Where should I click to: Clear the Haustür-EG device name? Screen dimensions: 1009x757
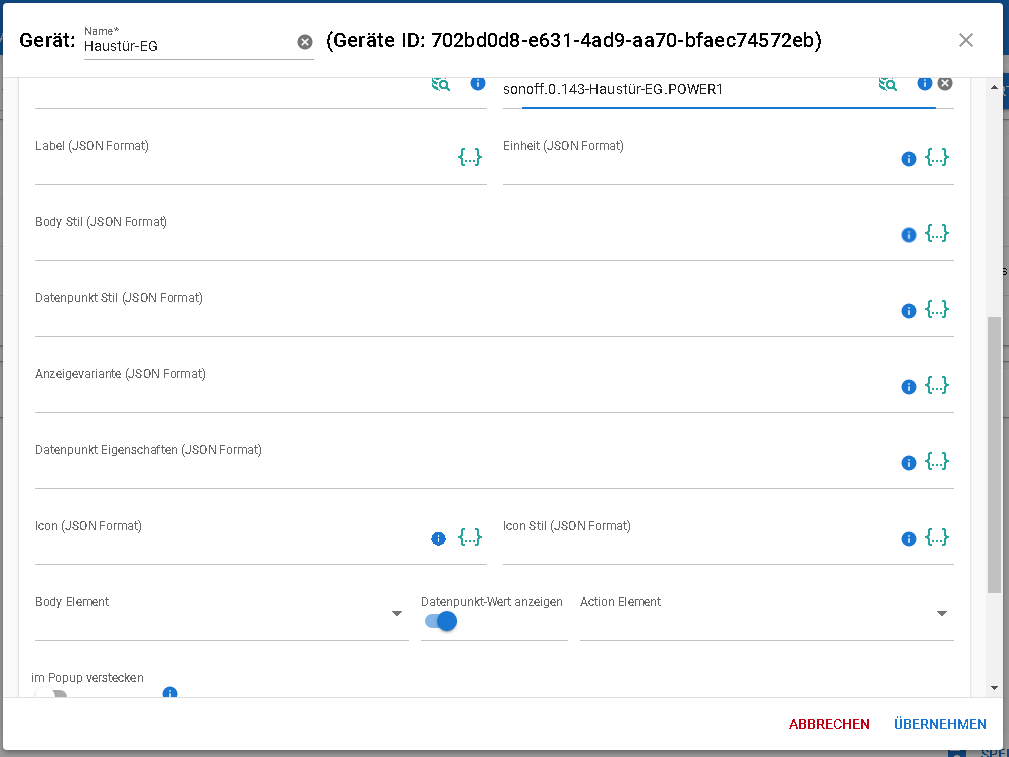click(305, 42)
